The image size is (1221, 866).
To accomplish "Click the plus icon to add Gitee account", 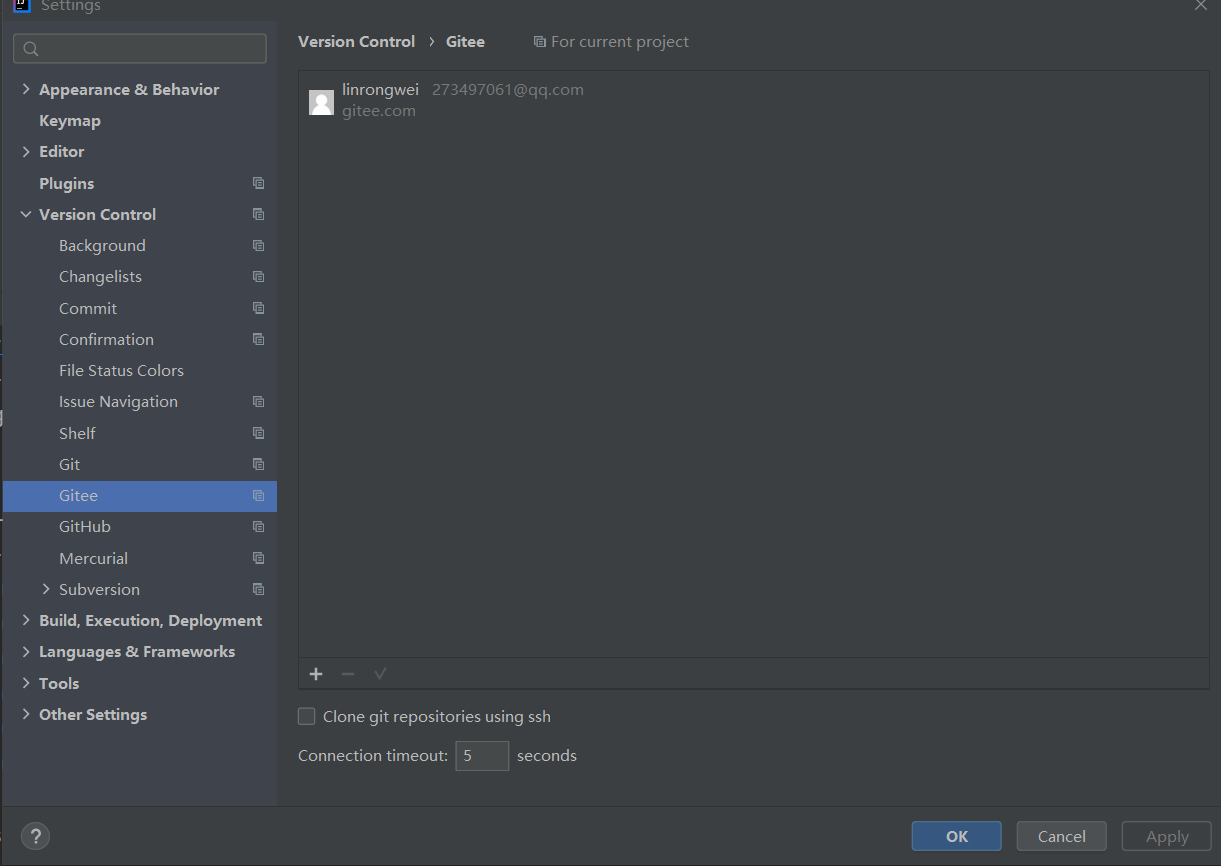I will click(316, 674).
